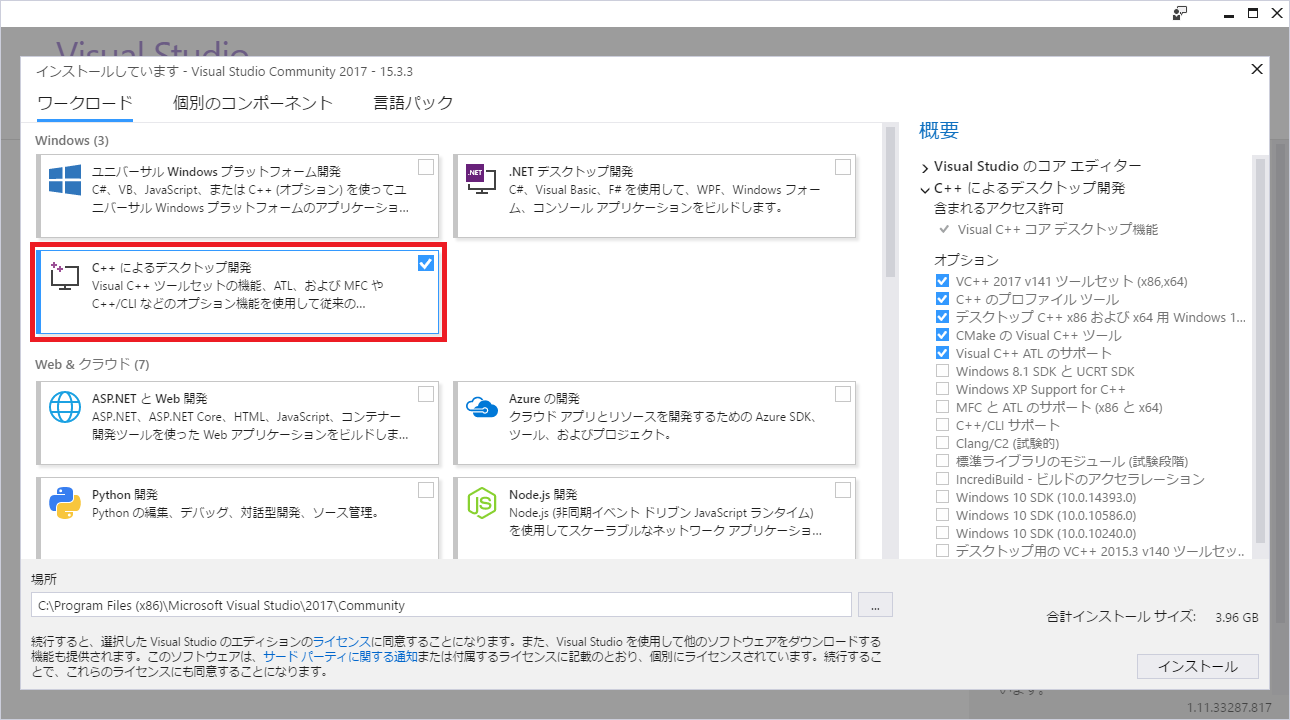Viewport: 1290px width, 720px height.
Task: Click the Visual C++ コア デスクトップ機能 entry
Action: [1057, 230]
